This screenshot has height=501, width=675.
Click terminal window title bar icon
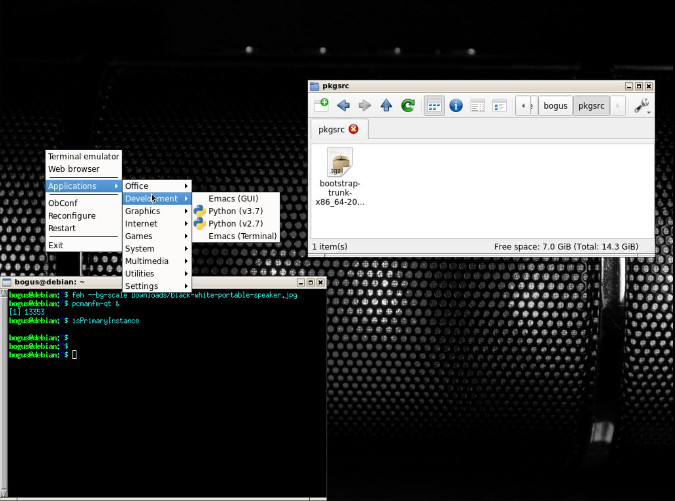click(6, 282)
